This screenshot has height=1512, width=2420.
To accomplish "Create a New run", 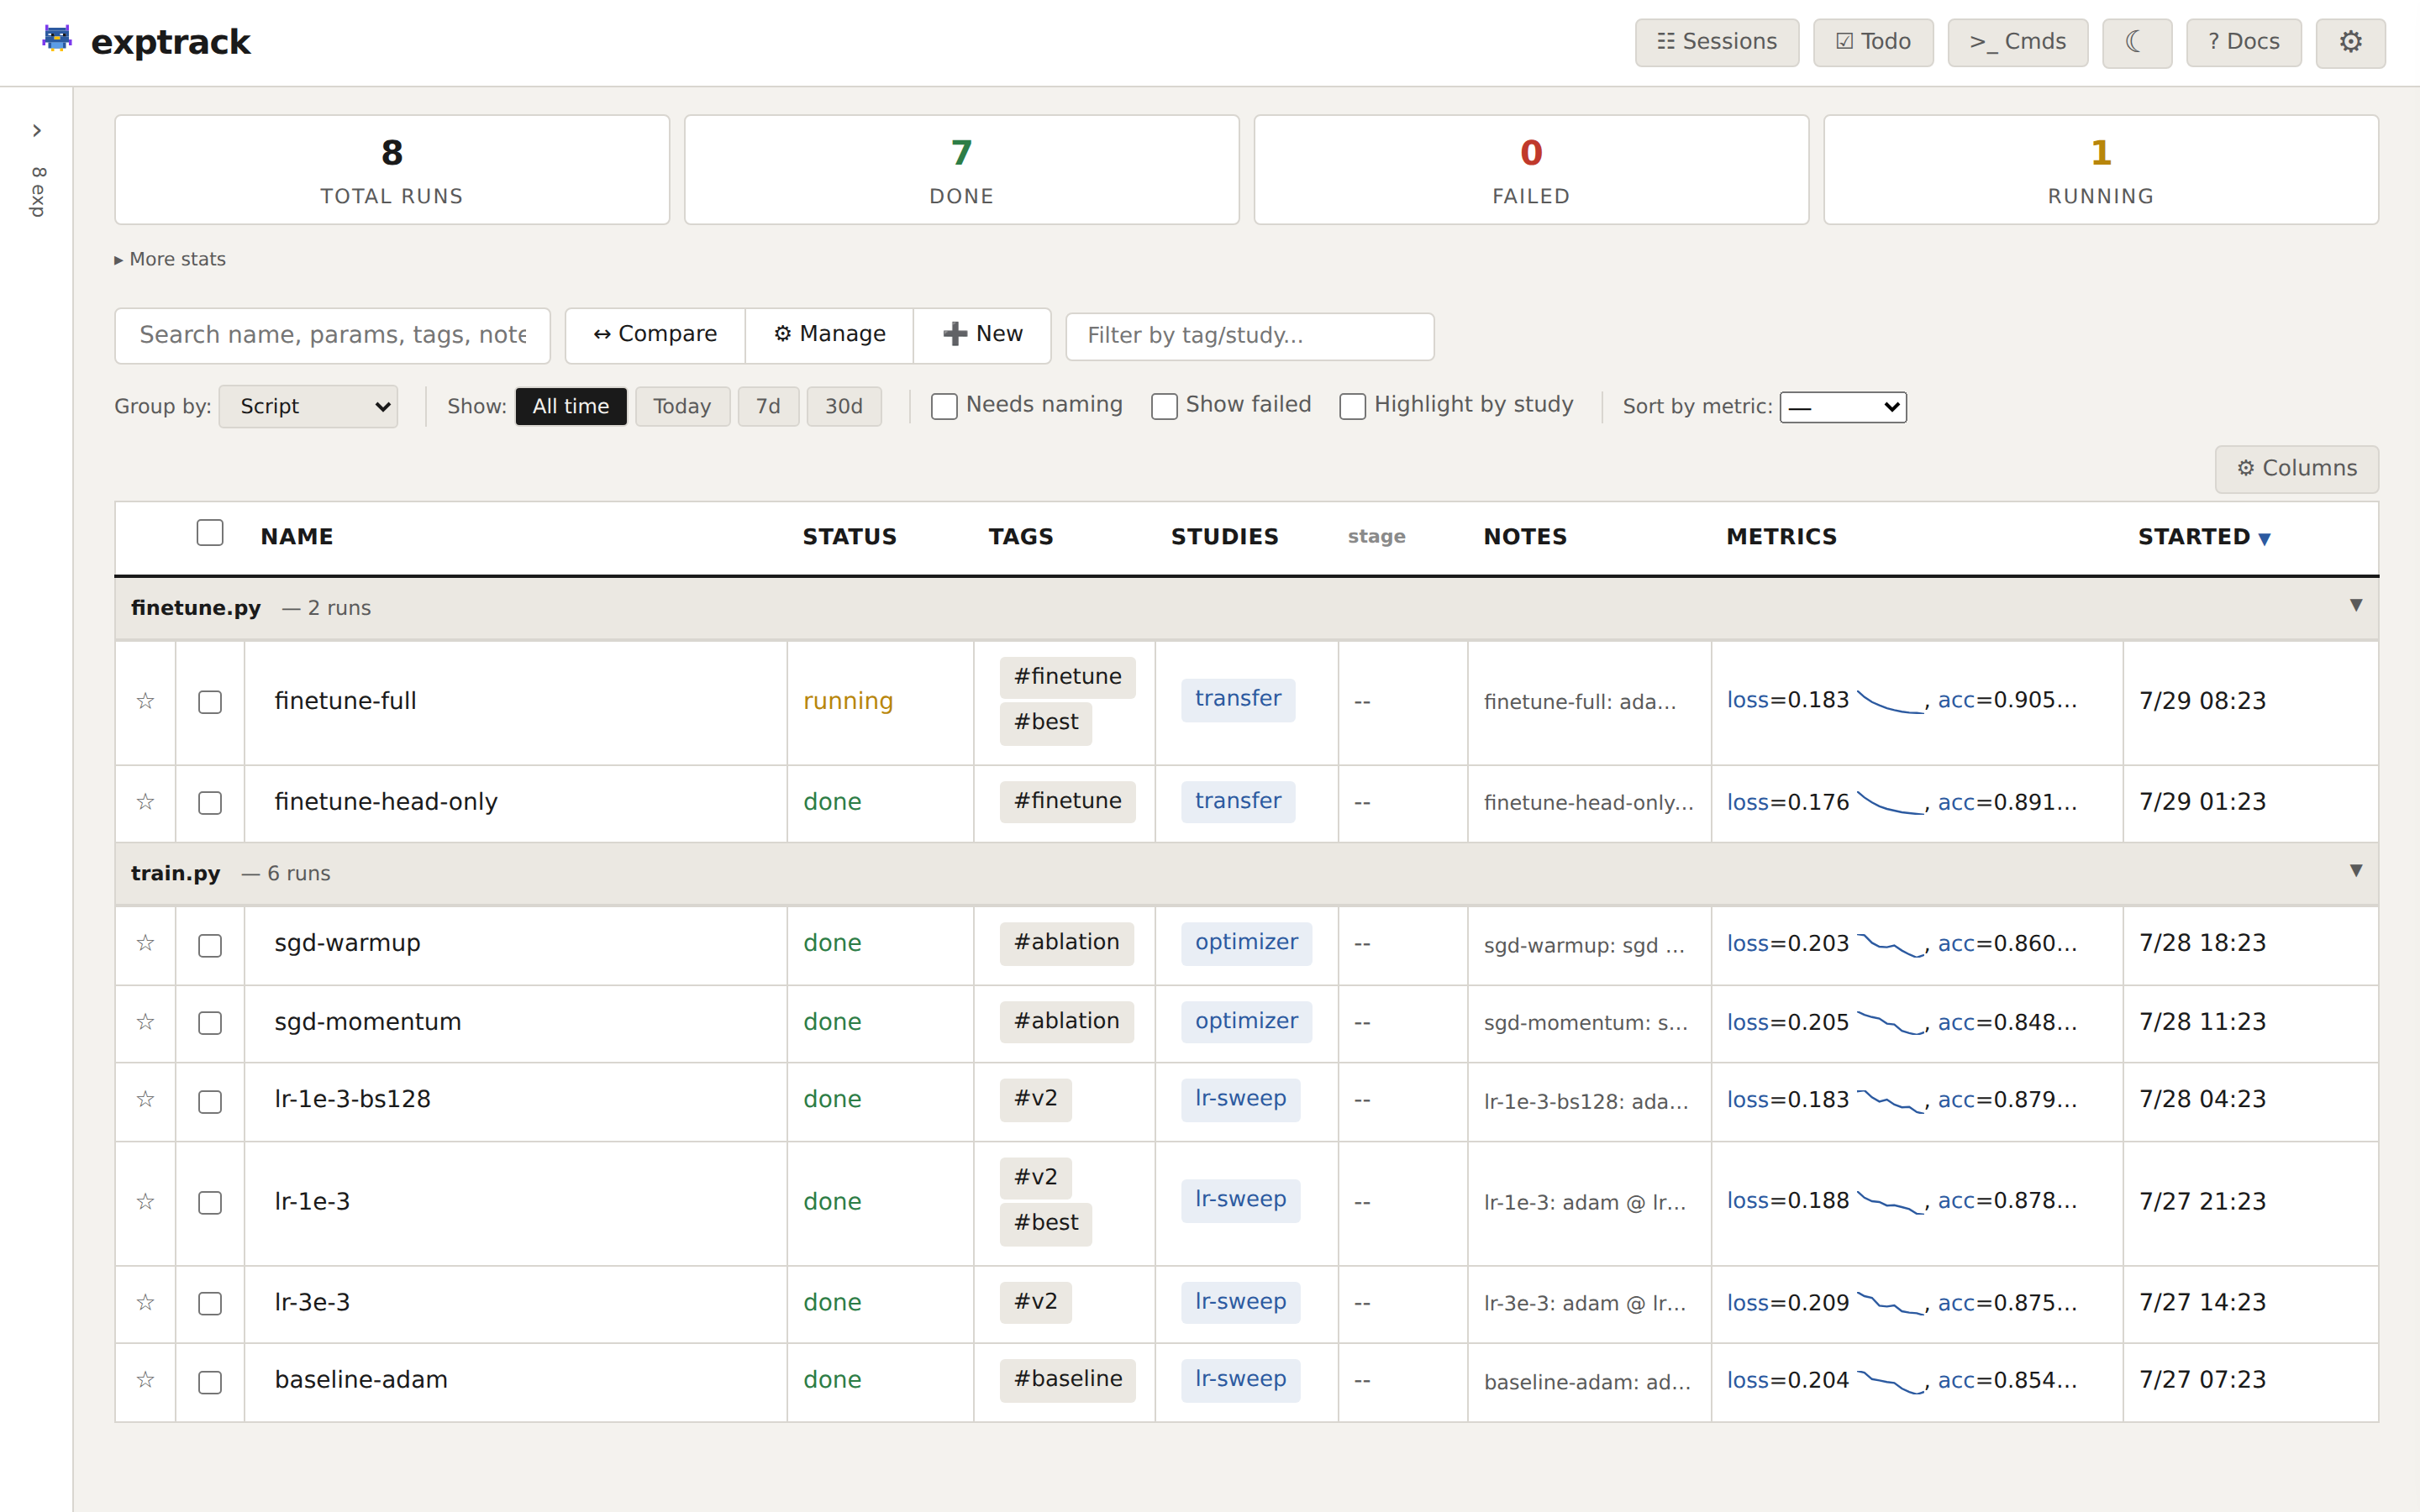I will (982, 335).
